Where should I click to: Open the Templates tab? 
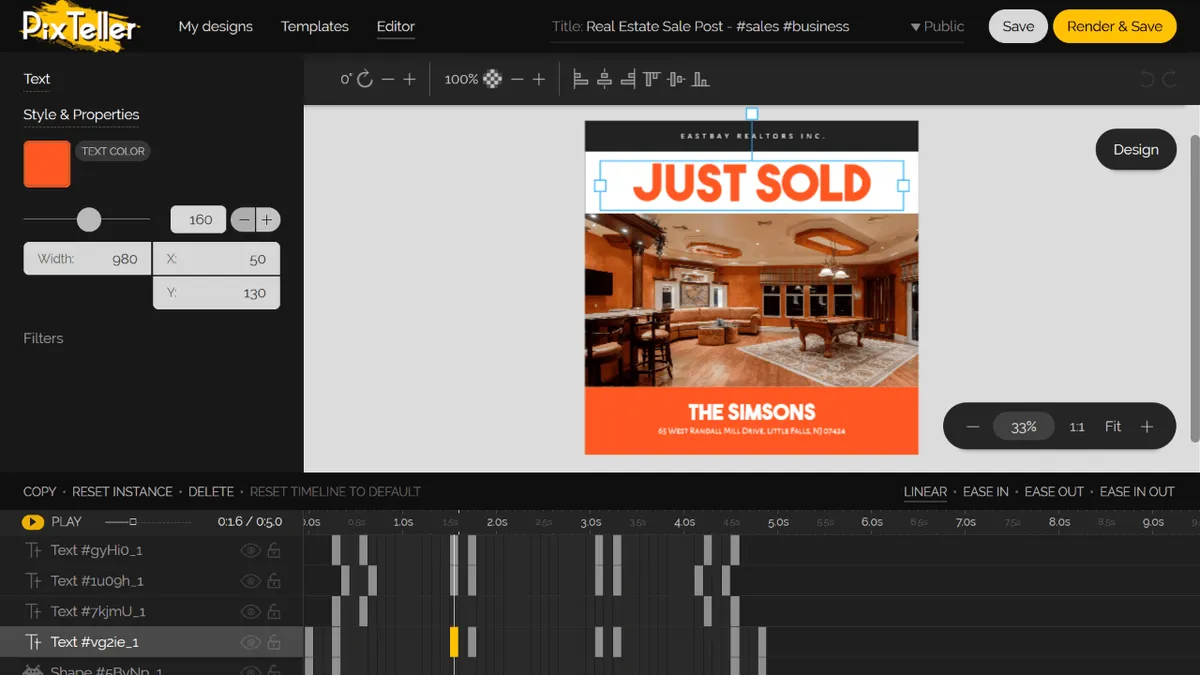click(315, 26)
